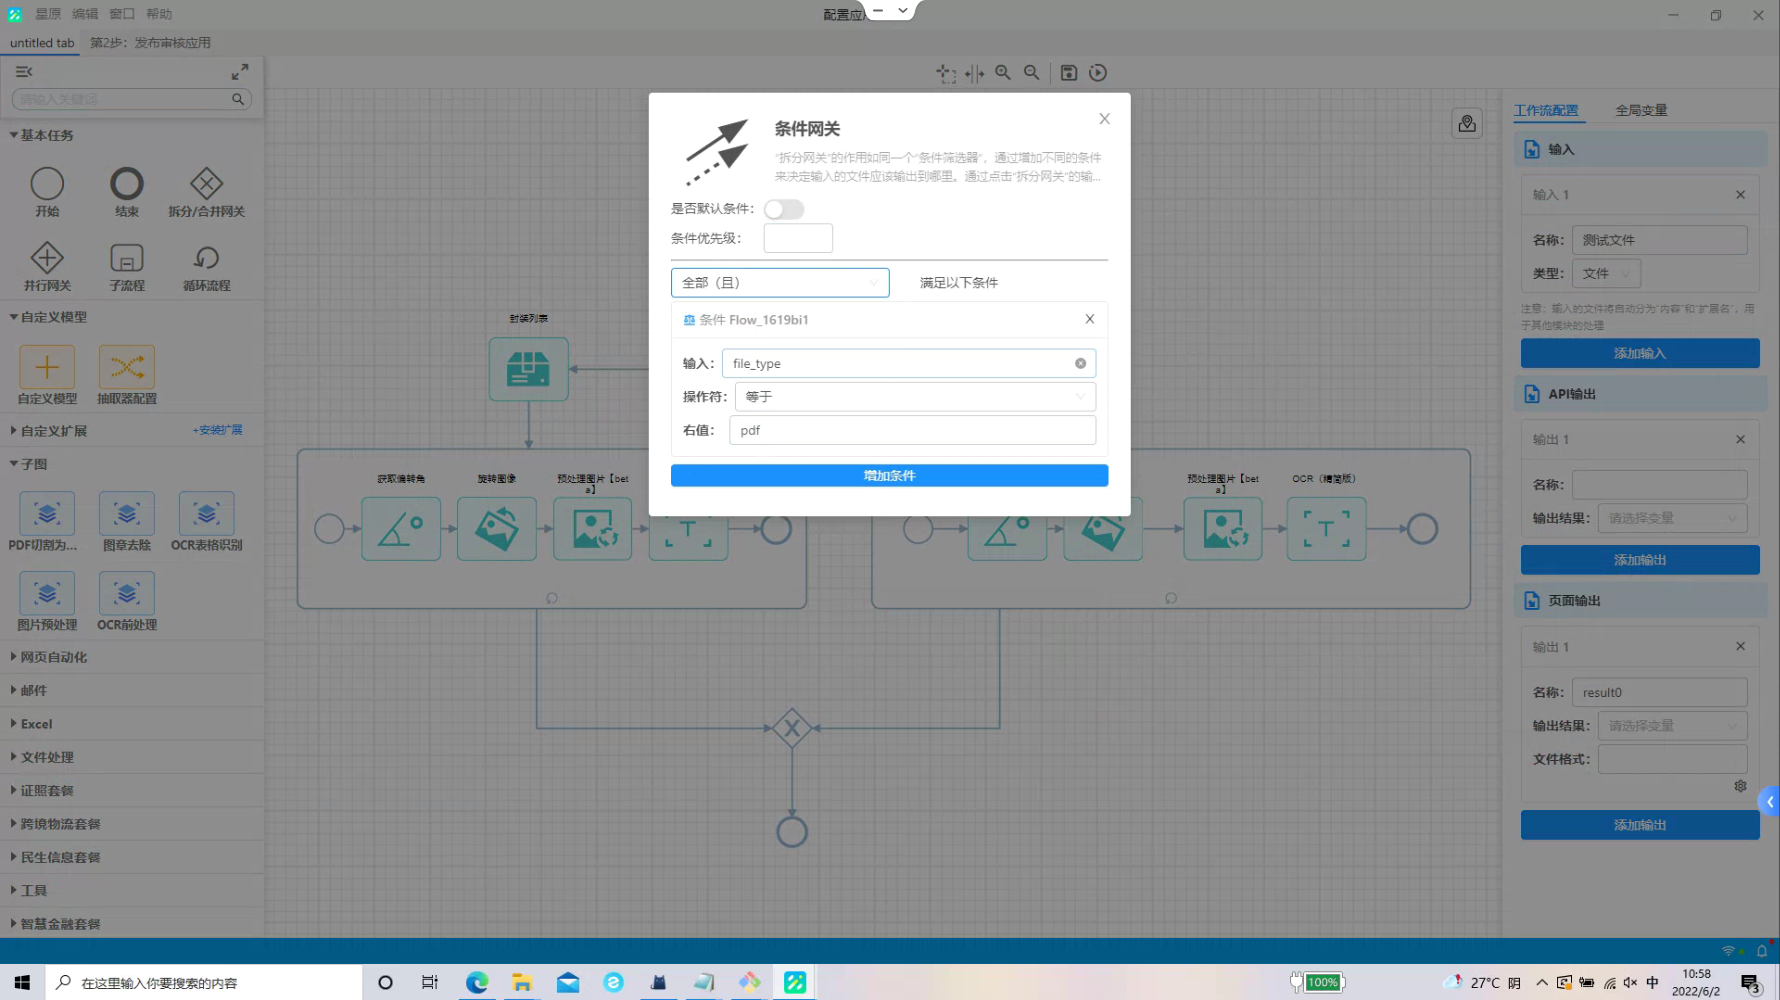Remove condition Flow_1619bi1 with its X
The image size is (1780, 1000).
(x=1090, y=319)
